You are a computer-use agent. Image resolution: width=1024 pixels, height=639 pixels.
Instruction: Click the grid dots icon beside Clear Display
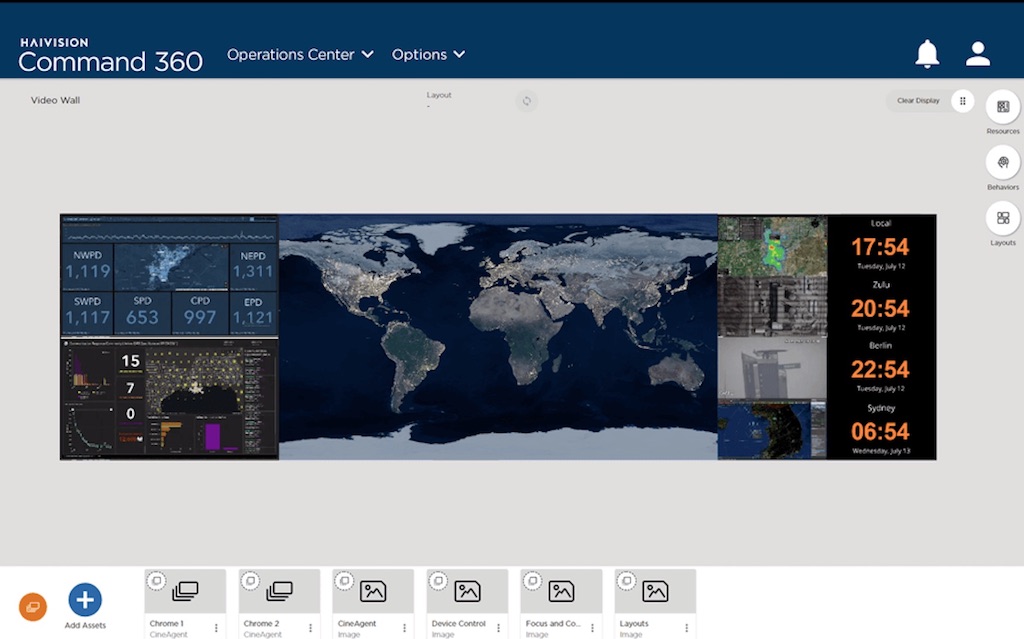(962, 101)
